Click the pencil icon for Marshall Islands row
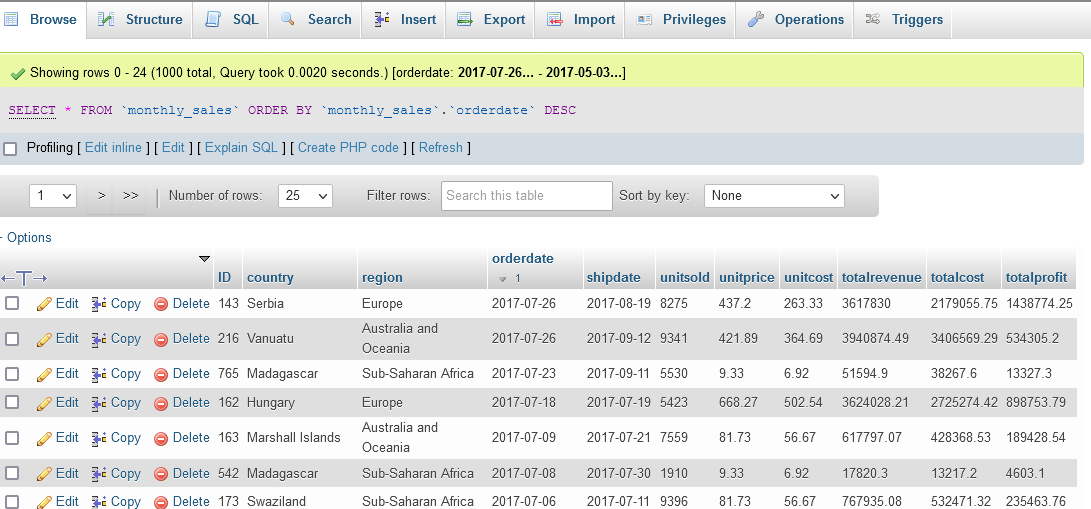 pyautogui.click(x=45, y=438)
